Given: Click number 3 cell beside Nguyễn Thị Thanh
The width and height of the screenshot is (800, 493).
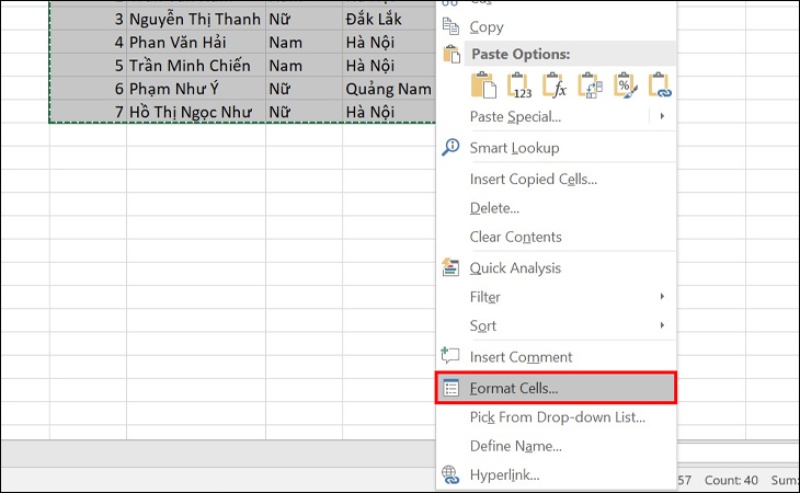Looking at the screenshot, I should [88, 19].
